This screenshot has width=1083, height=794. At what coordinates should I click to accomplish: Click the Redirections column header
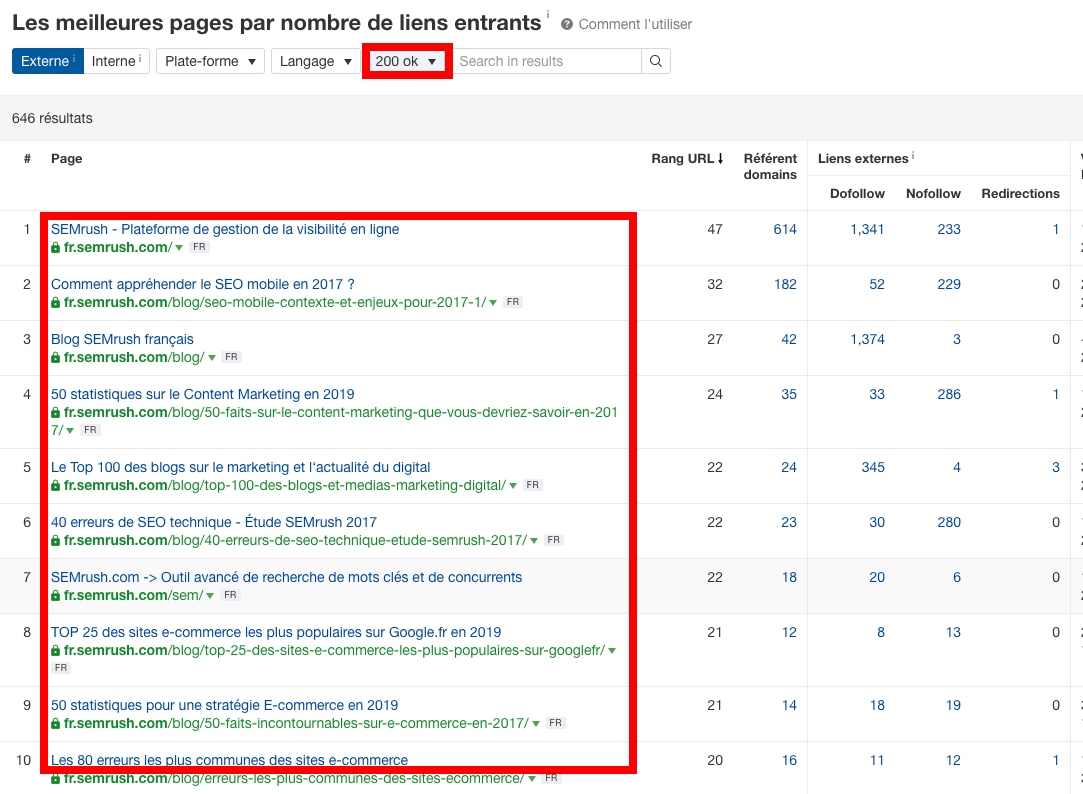tap(1020, 193)
